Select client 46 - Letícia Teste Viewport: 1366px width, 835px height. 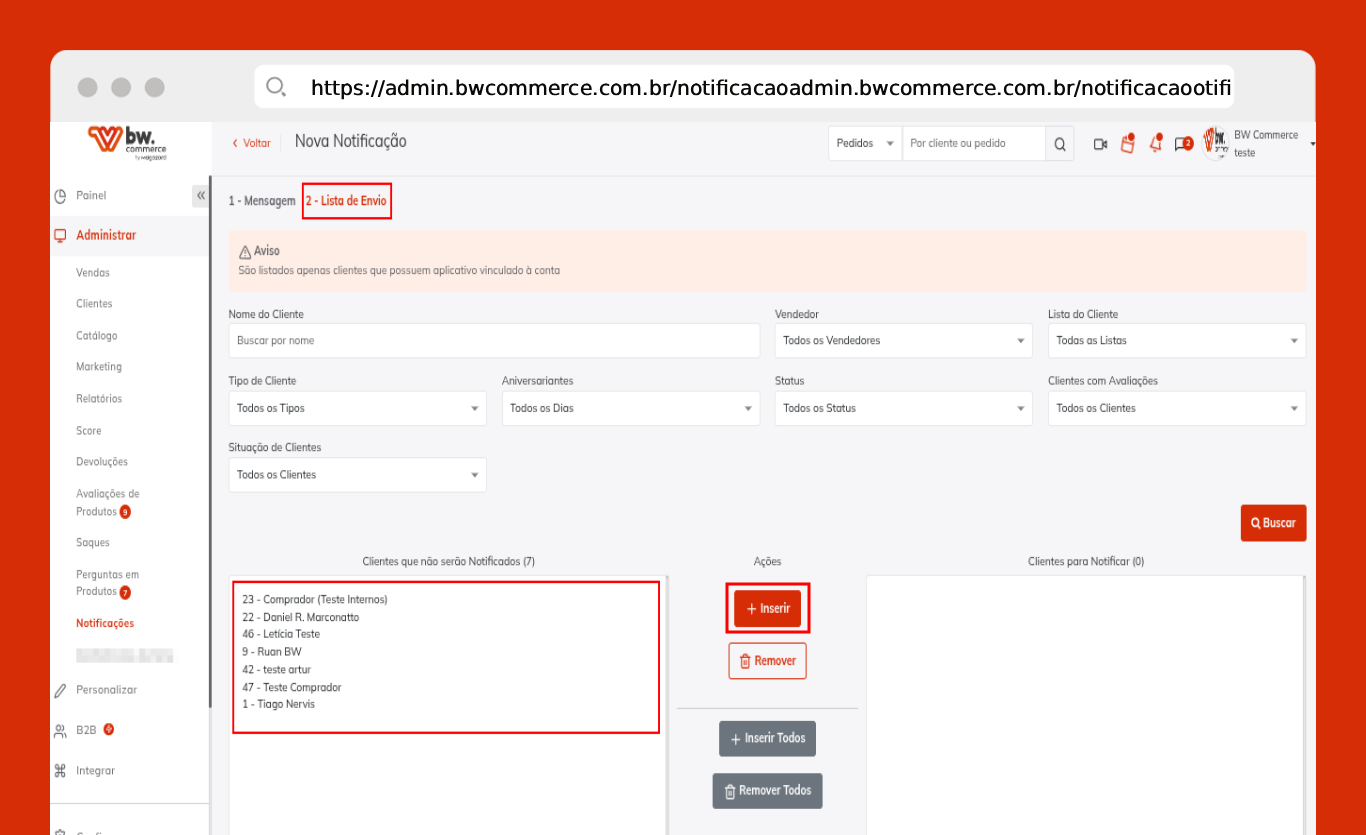[x=281, y=635]
